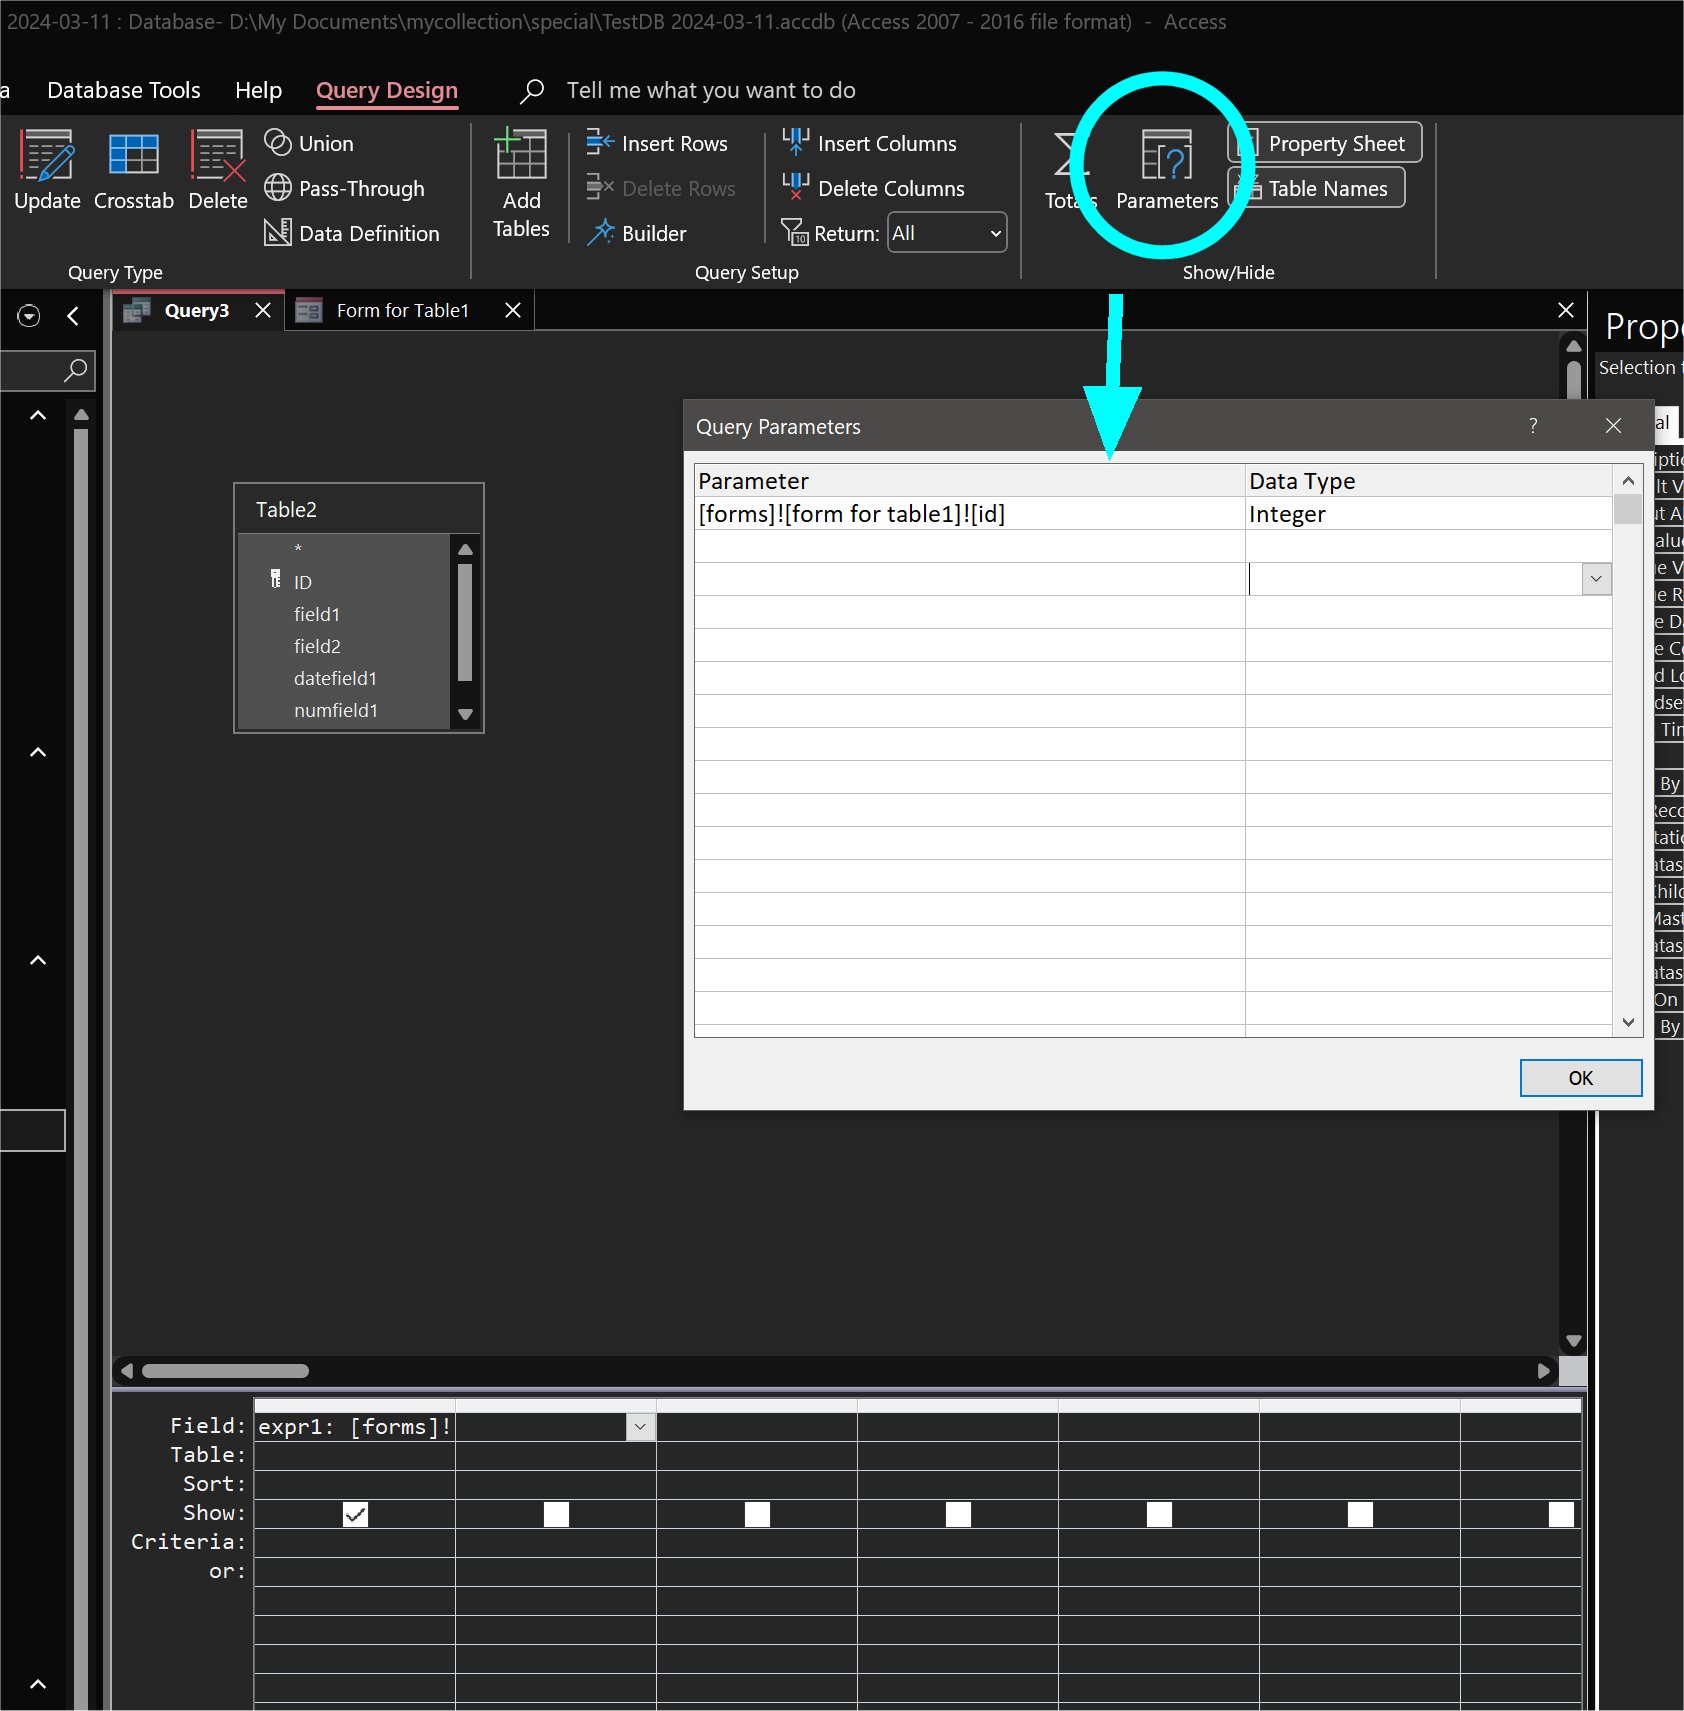Select the ID primary key field in Table2
Screen dimensions: 1684x1711
point(303,582)
